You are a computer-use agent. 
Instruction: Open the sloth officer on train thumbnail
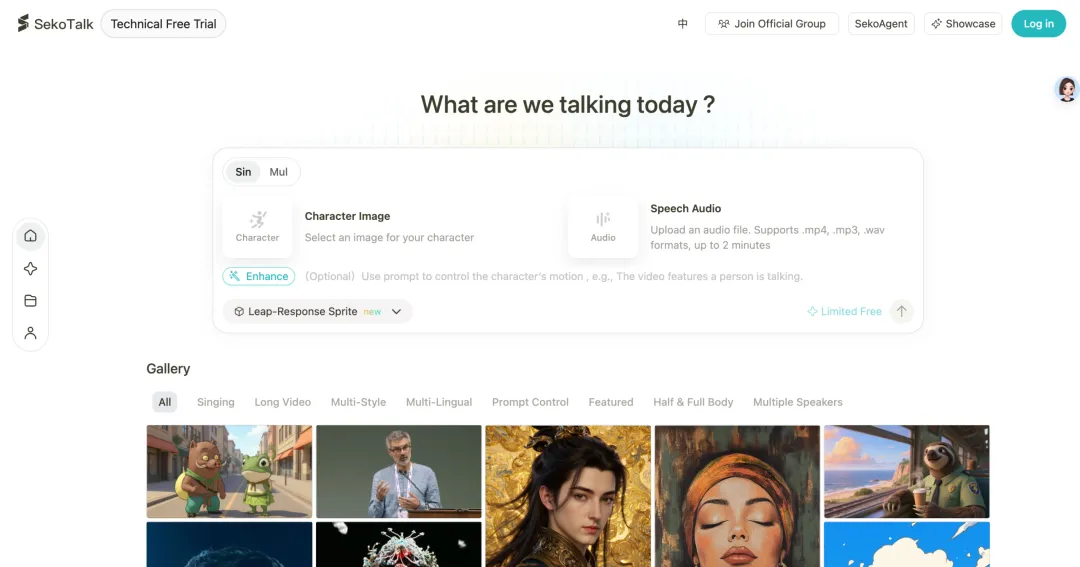[x=907, y=471]
